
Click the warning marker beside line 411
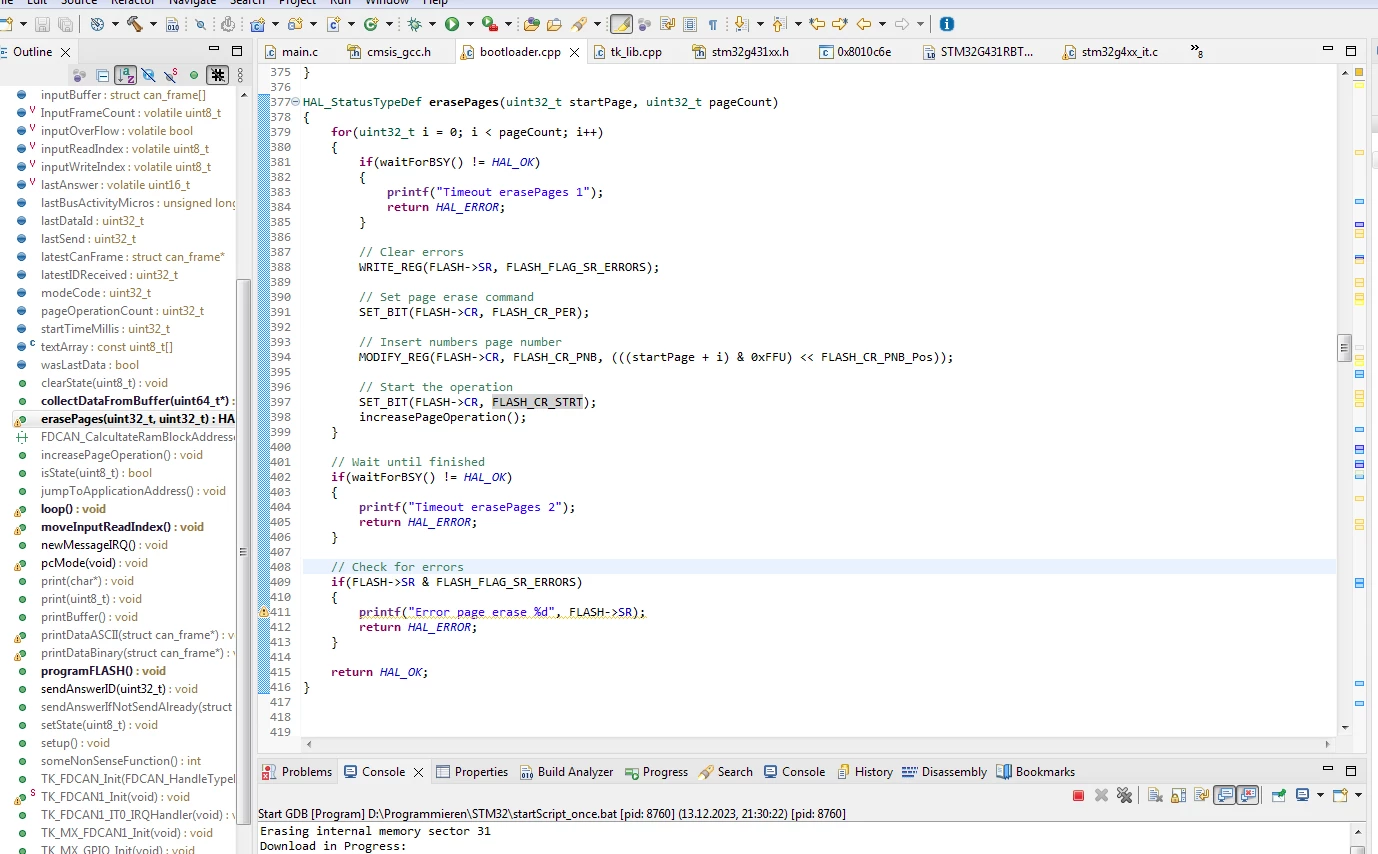click(264, 612)
